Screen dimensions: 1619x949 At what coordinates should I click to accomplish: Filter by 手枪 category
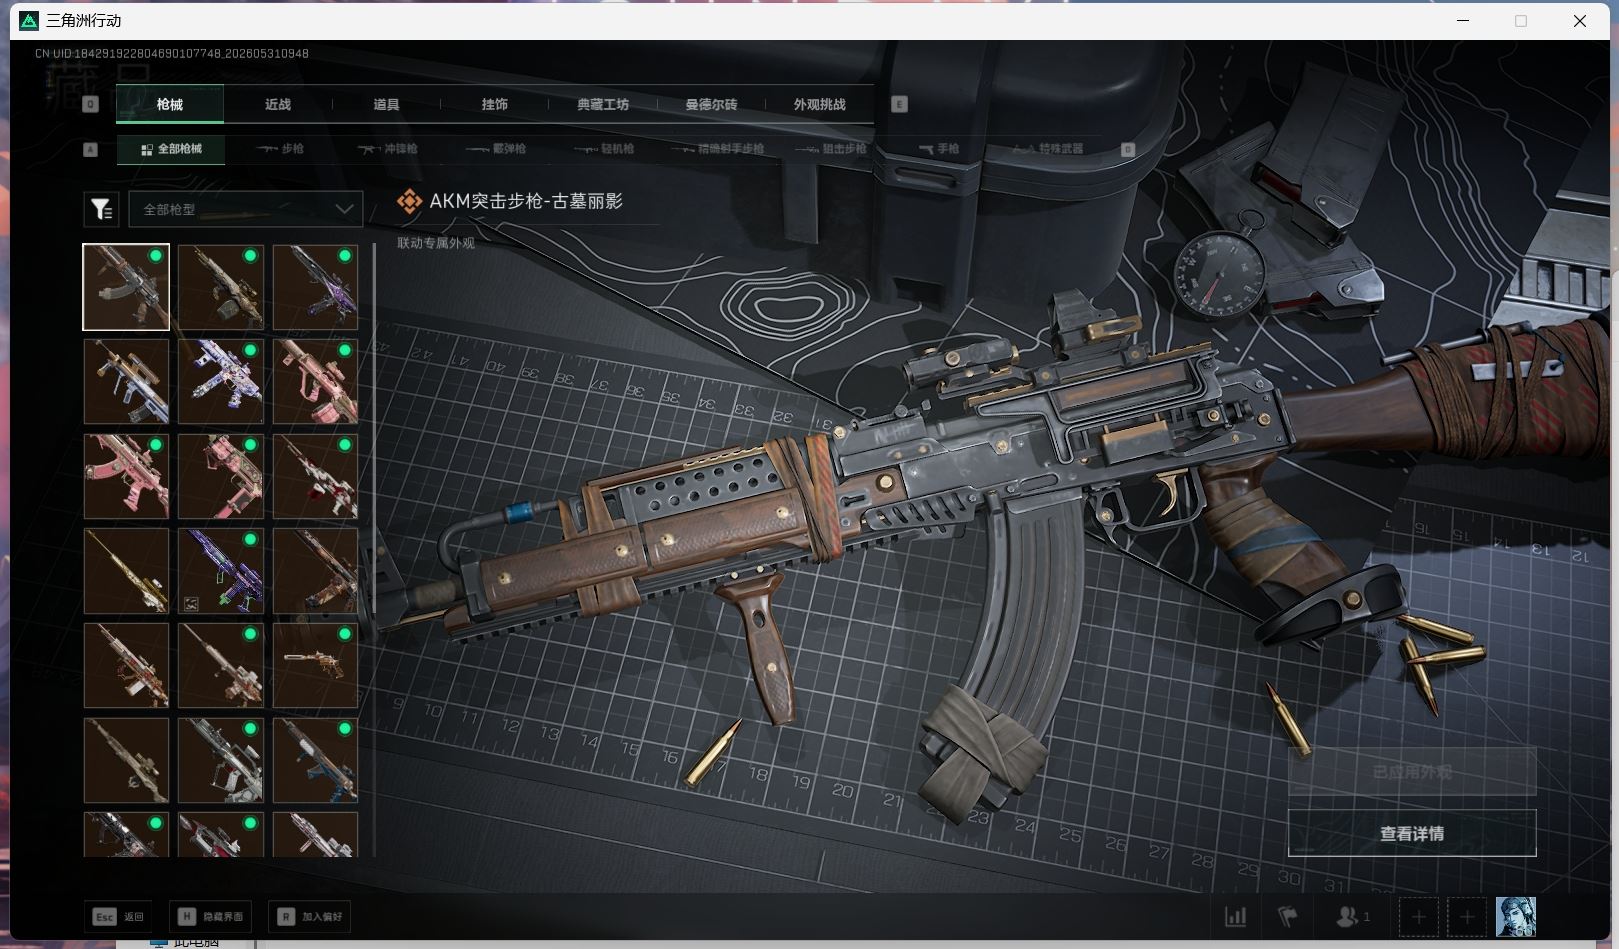940,149
